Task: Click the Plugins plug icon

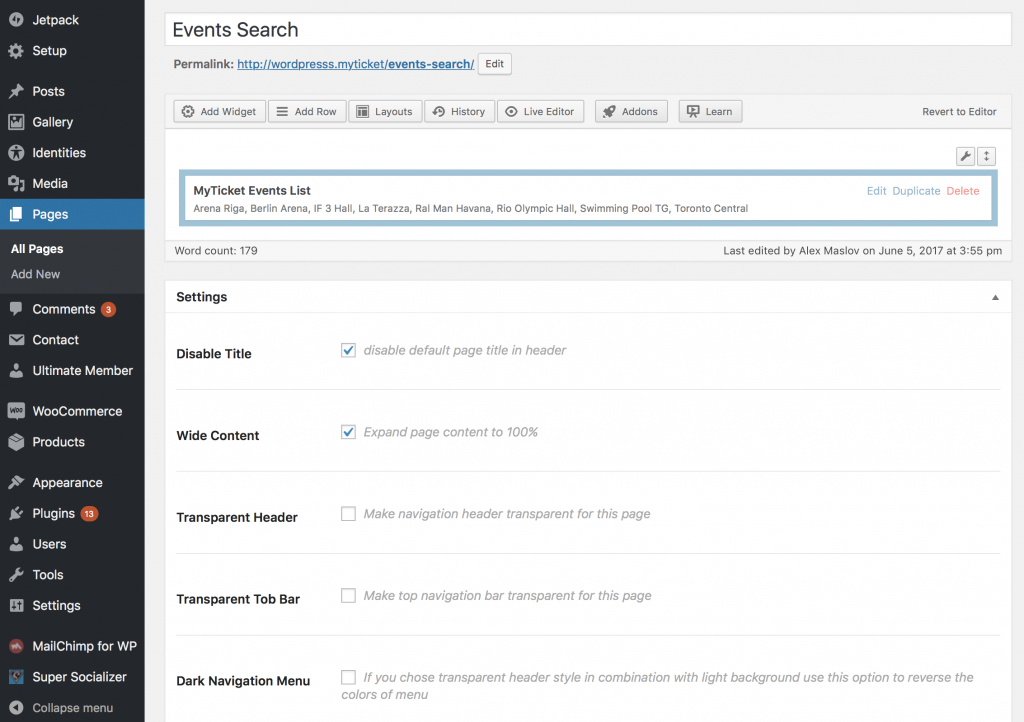Action: tap(16, 513)
